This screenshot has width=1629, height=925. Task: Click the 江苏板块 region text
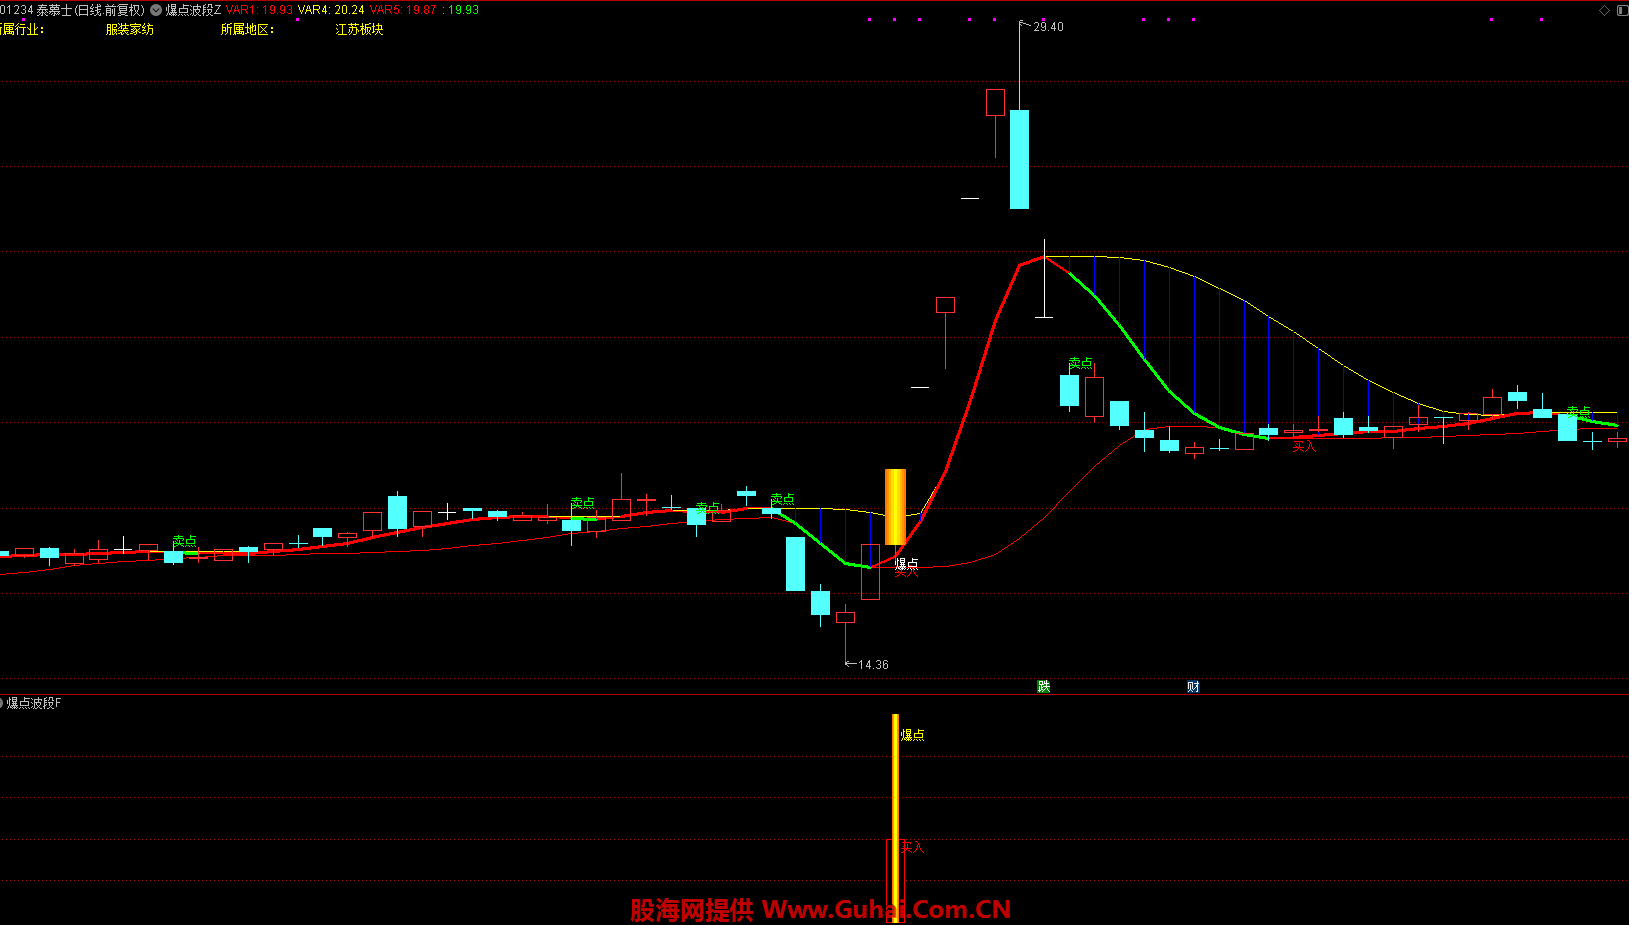(360, 29)
